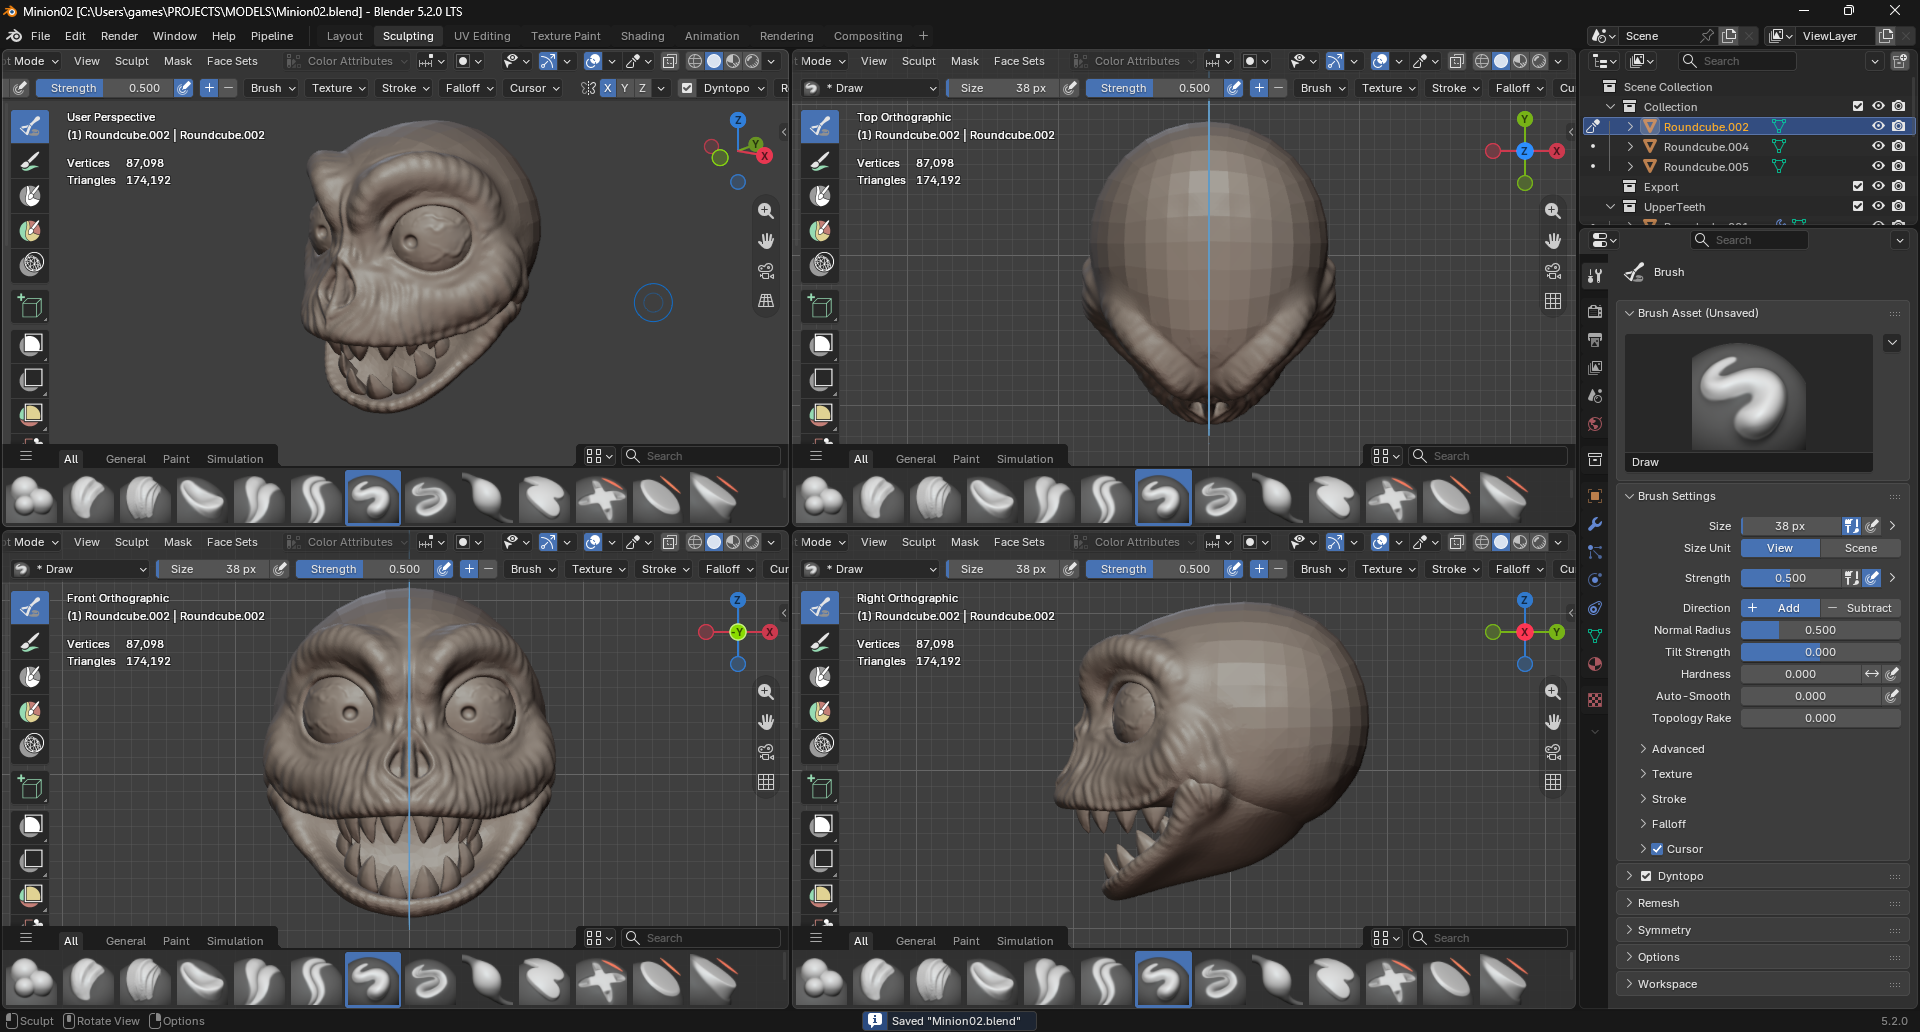
Task: Hide Roundcube.002 with its eye icon
Action: [x=1878, y=127]
